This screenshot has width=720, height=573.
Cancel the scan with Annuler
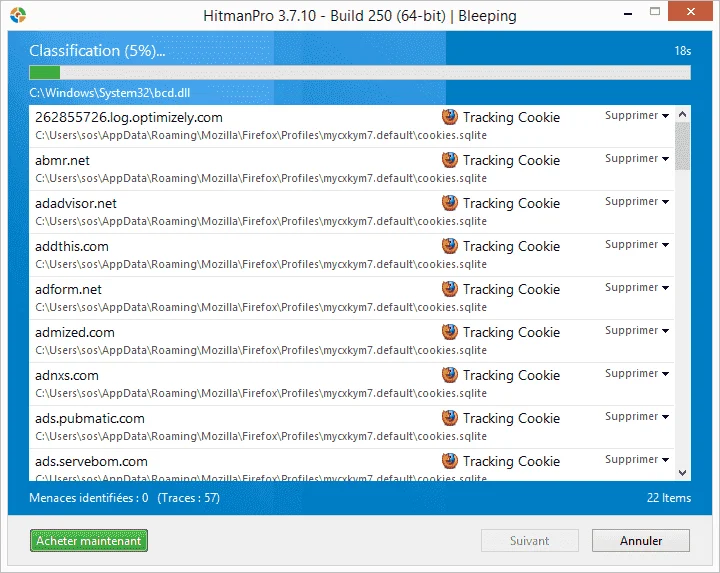pyautogui.click(x=641, y=540)
